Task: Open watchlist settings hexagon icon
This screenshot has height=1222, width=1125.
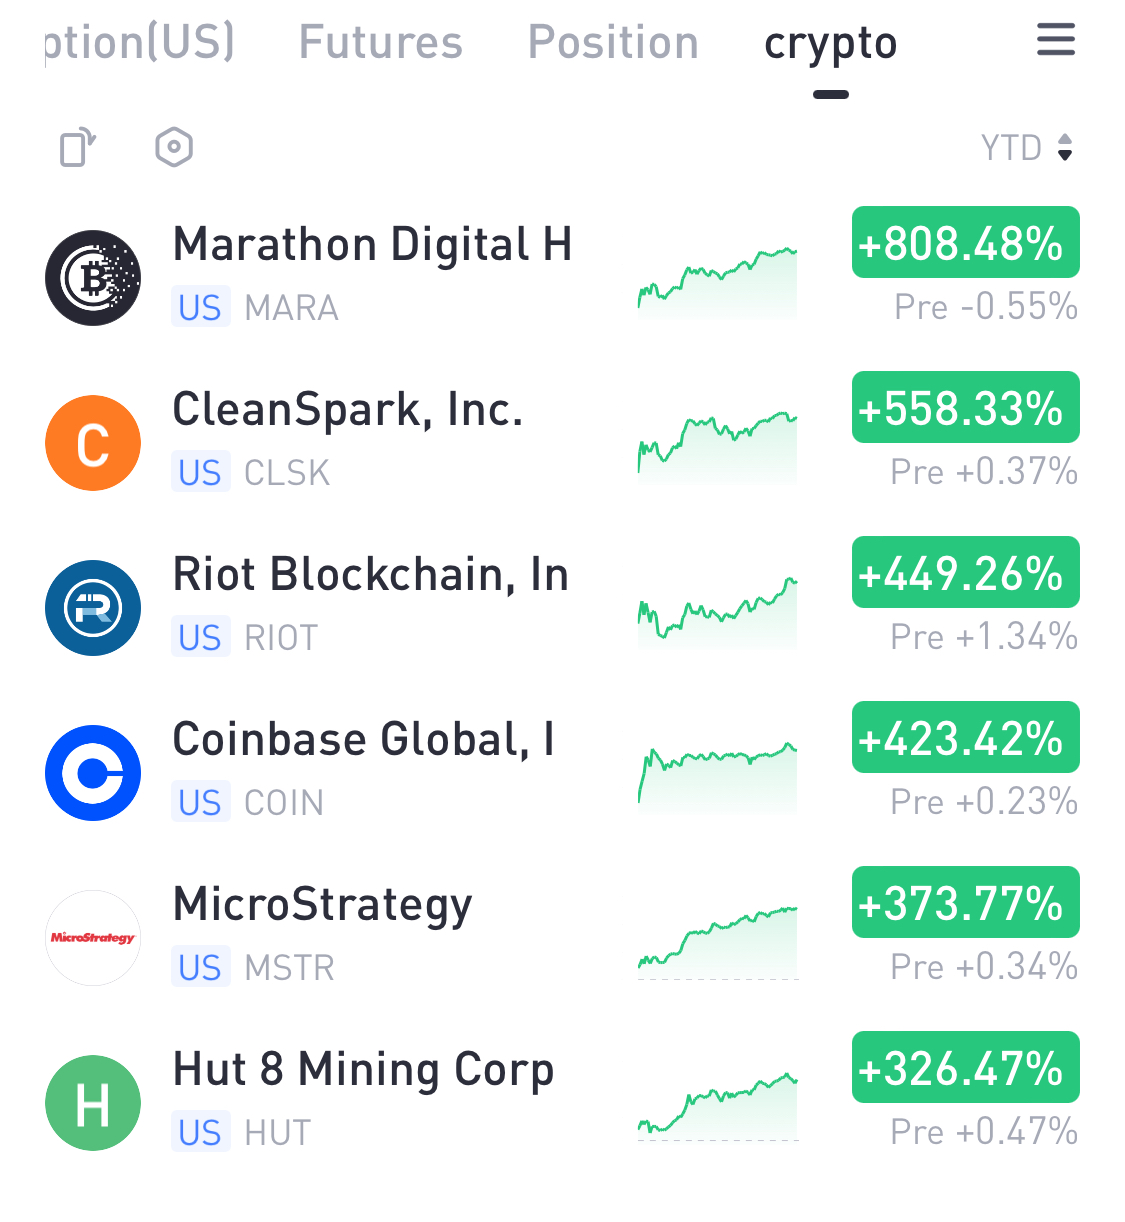Action: 174,148
